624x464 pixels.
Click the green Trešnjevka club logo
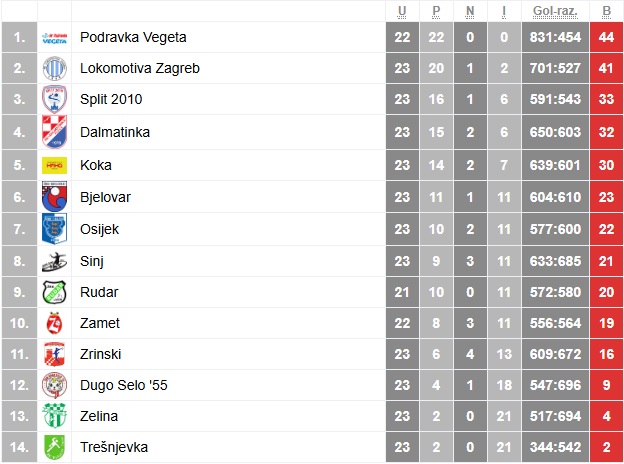(55, 447)
